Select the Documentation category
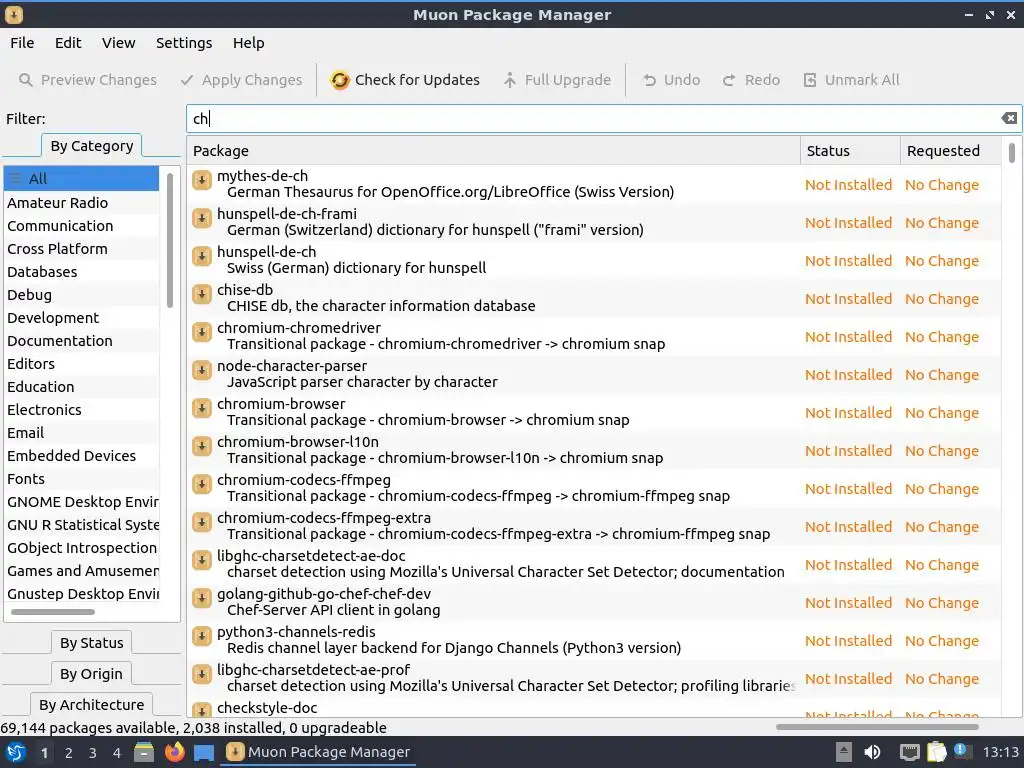The height and width of the screenshot is (768, 1024). tap(82, 340)
